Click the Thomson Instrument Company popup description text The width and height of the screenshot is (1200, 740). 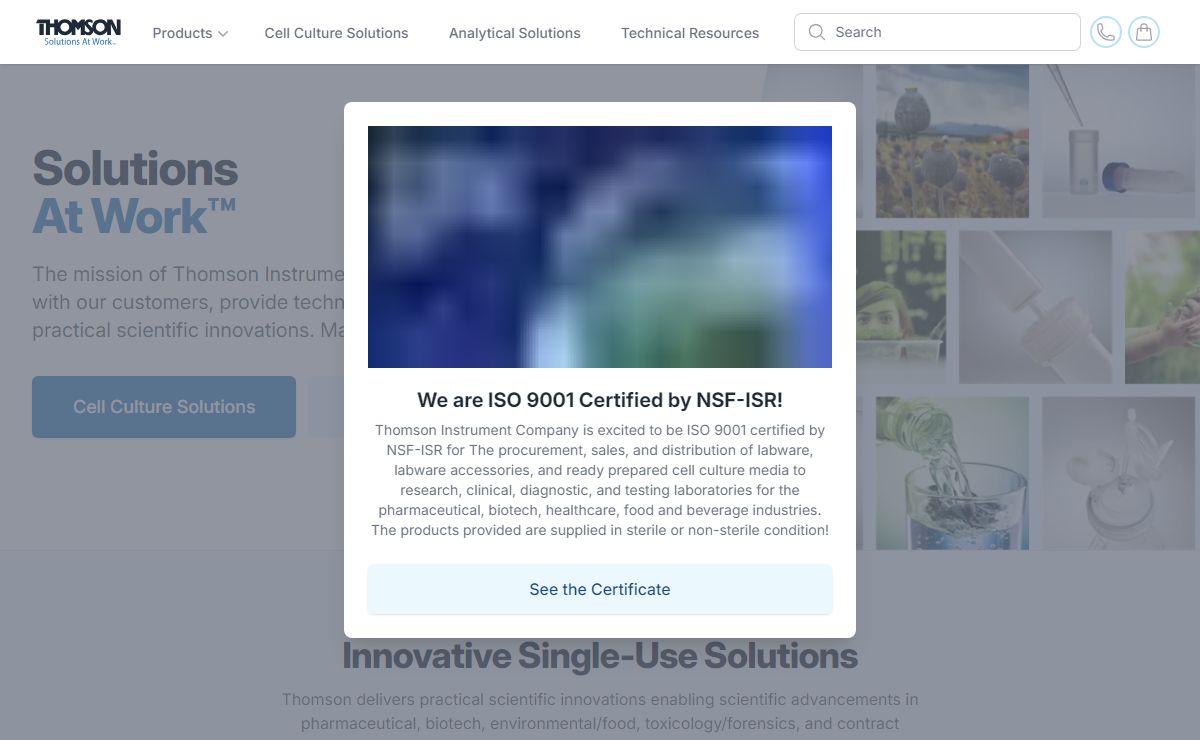click(x=600, y=480)
